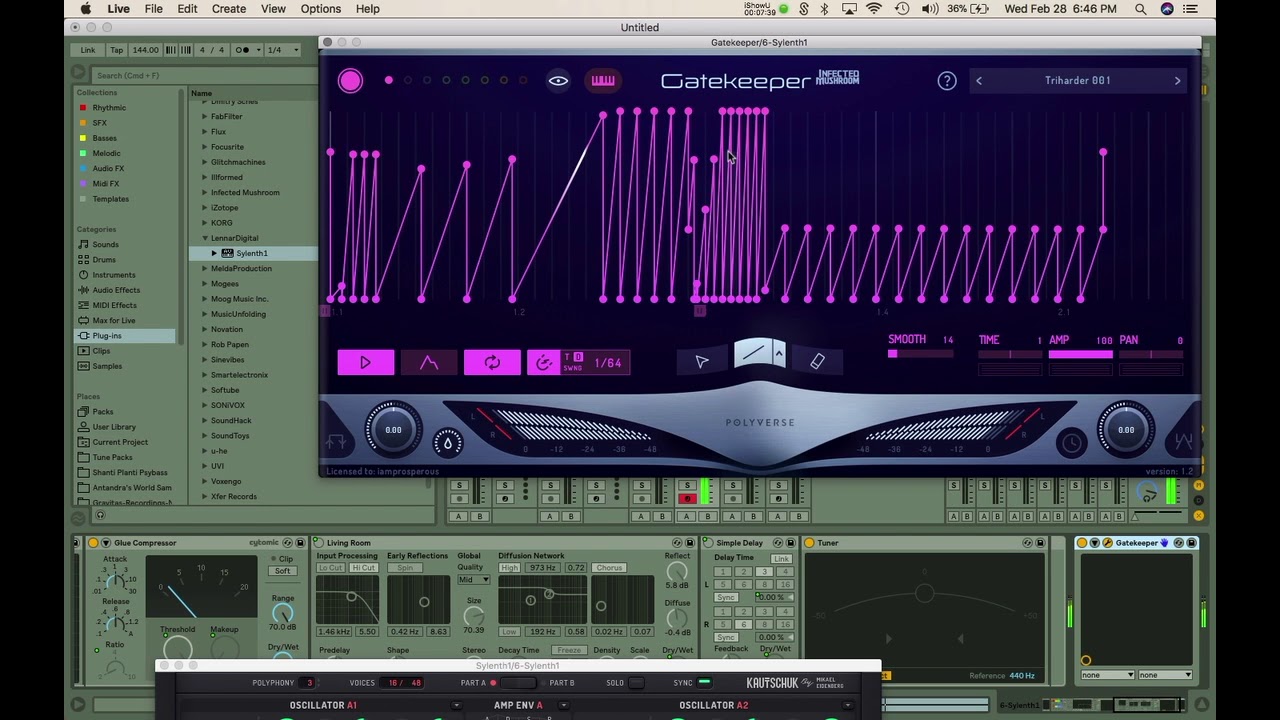Screen dimensions: 1280x720
Task: Click the Link button in Live
Action: (88, 50)
